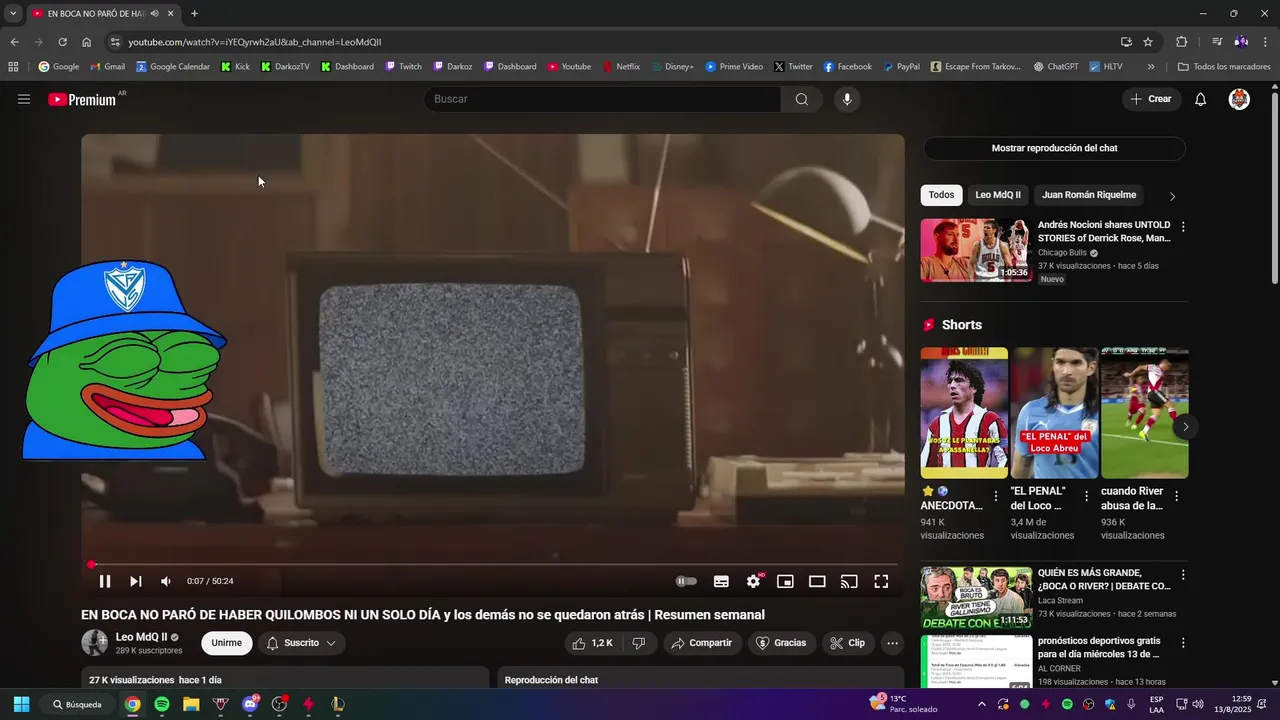Screen dimensions: 1280x720
Task: Open options for ANECDOTA short
Action: 995,496
